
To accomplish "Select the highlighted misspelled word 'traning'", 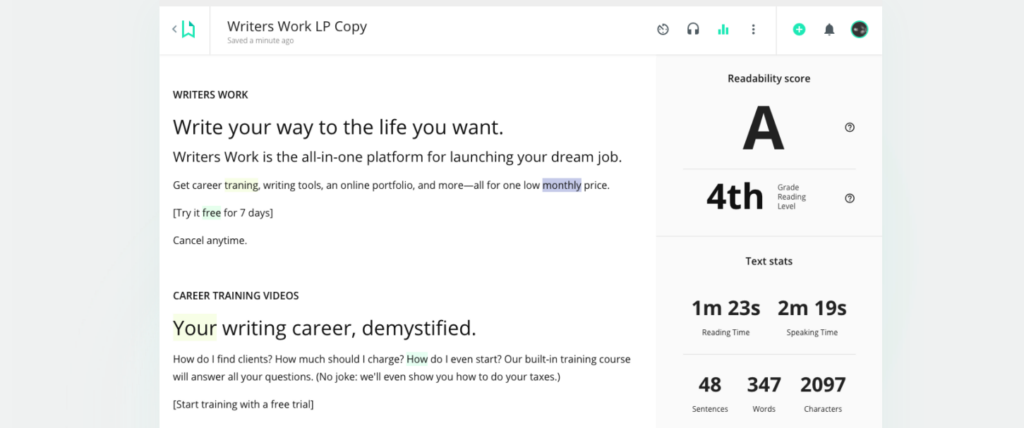I will (242, 185).
